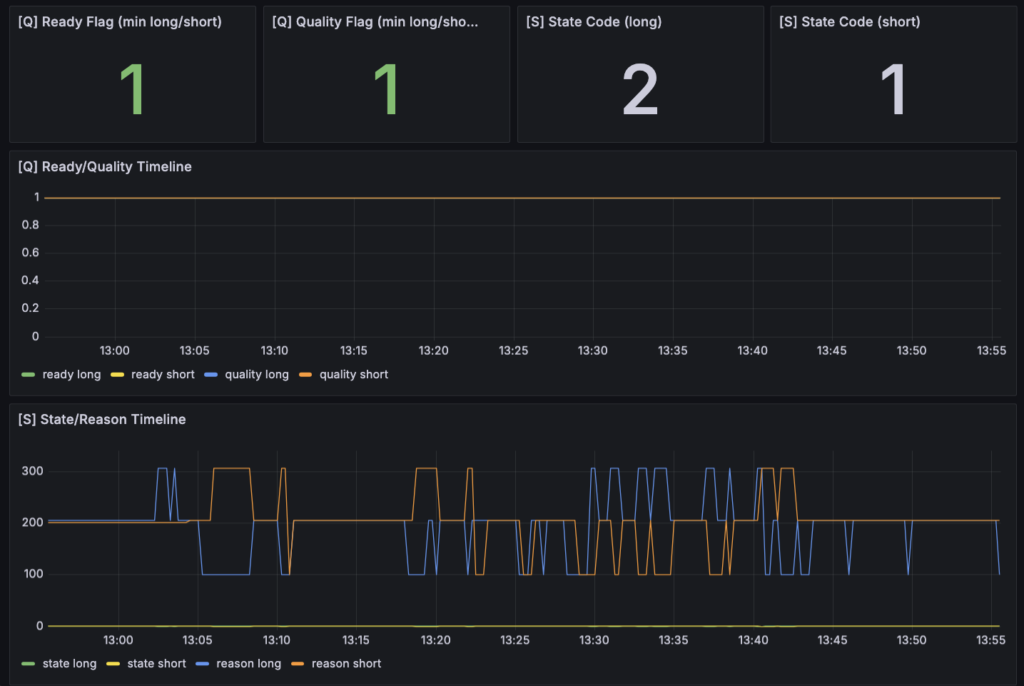The width and height of the screenshot is (1024, 686).
Task: Open the Quality Flag panel title menu
Action: tap(375, 21)
